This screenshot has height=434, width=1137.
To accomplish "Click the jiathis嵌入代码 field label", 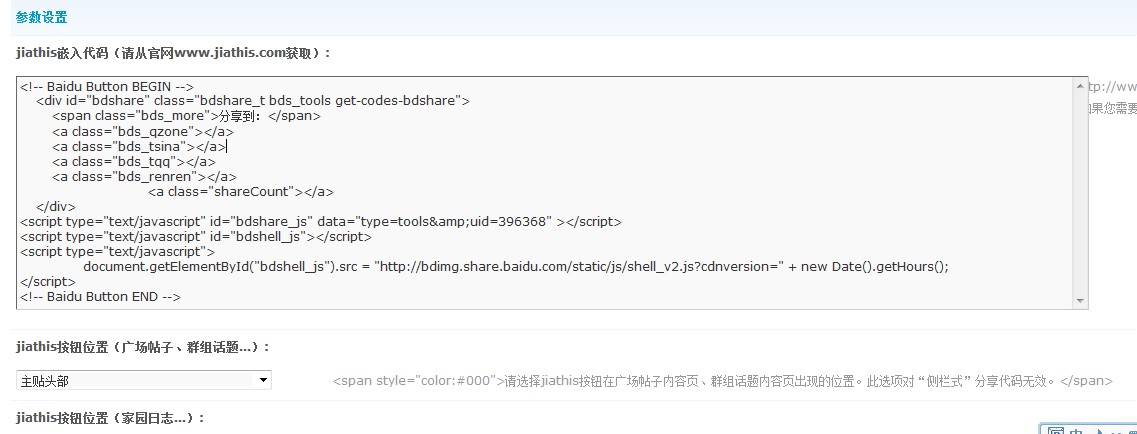I will 173,53.
